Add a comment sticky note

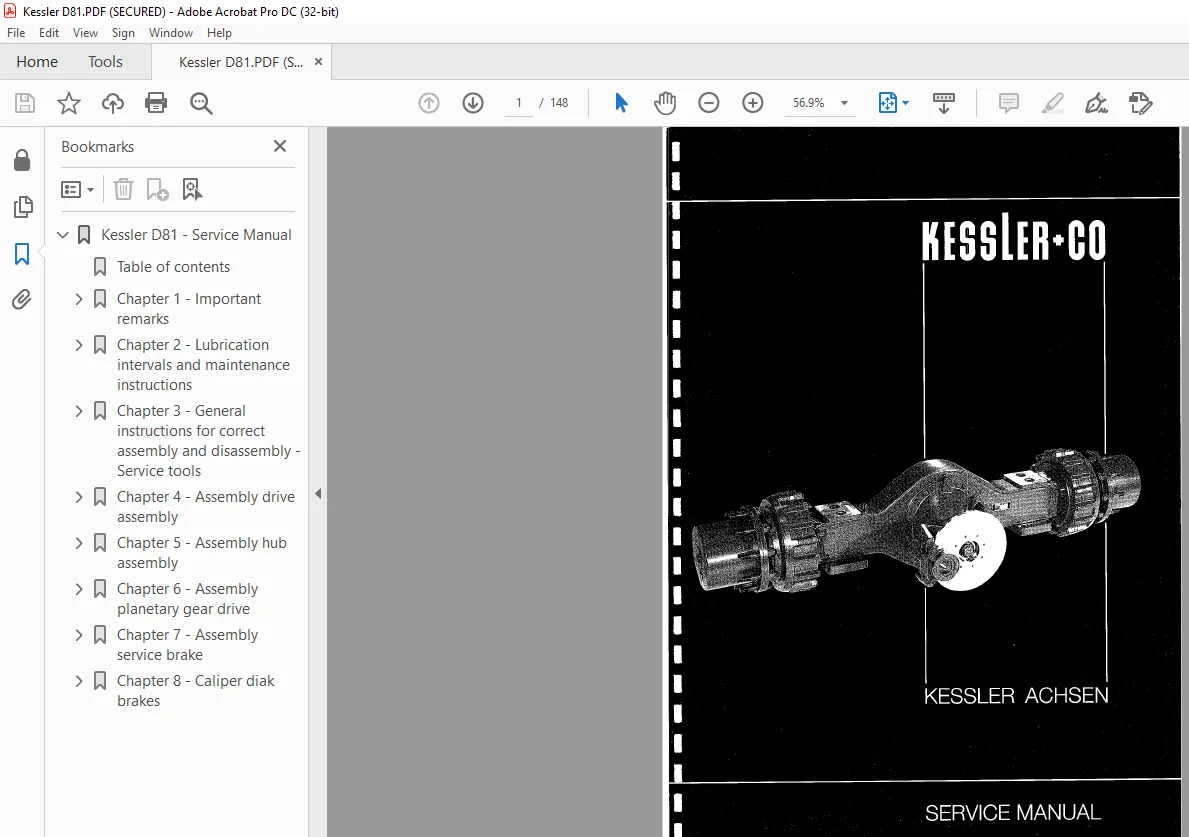coord(1009,103)
